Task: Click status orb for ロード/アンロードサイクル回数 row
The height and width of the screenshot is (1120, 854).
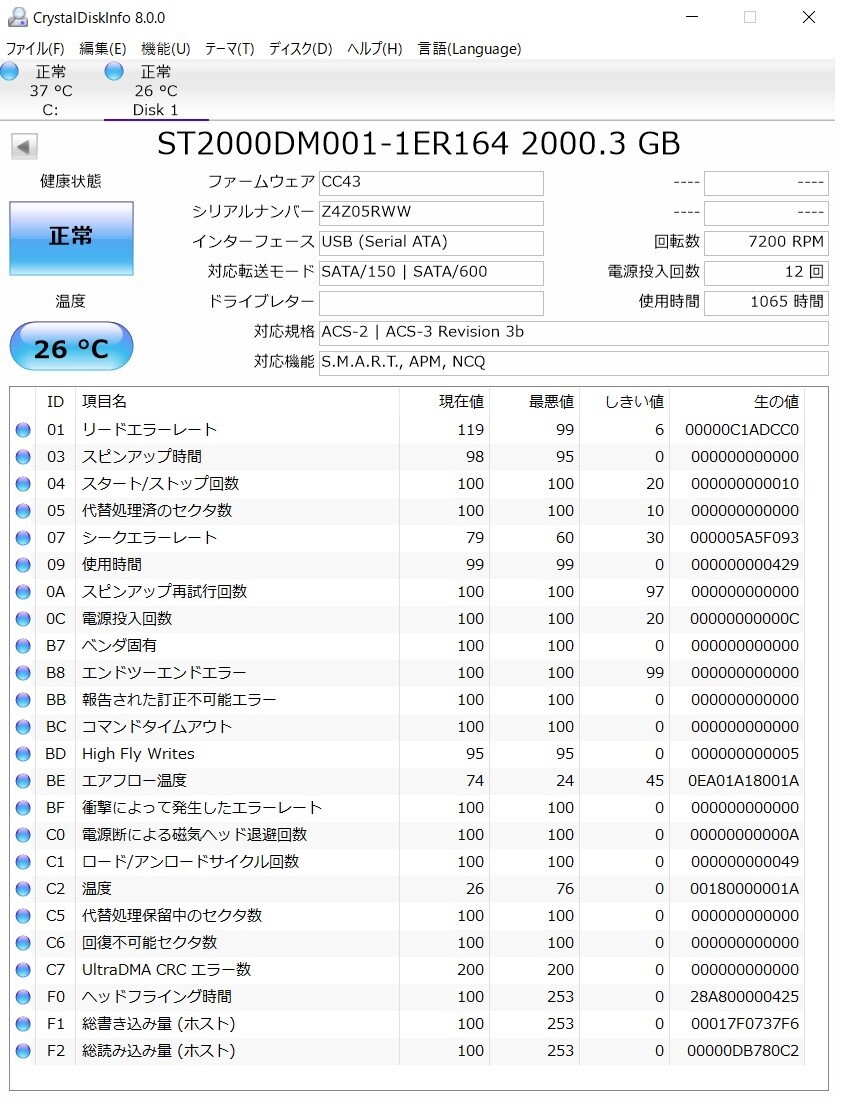Action: 23,862
